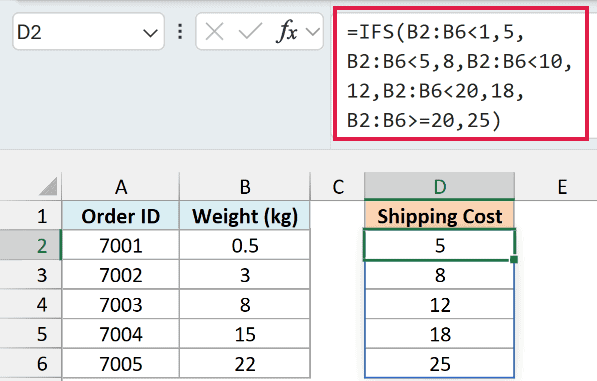Select shipping cost cell with 25
The width and height of the screenshot is (597, 381).
439,363
